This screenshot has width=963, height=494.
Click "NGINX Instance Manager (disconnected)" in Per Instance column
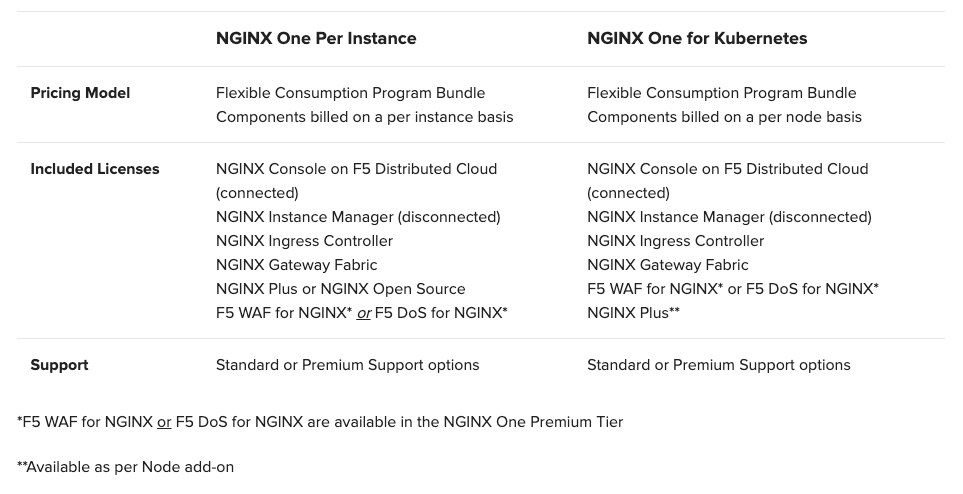click(x=358, y=217)
